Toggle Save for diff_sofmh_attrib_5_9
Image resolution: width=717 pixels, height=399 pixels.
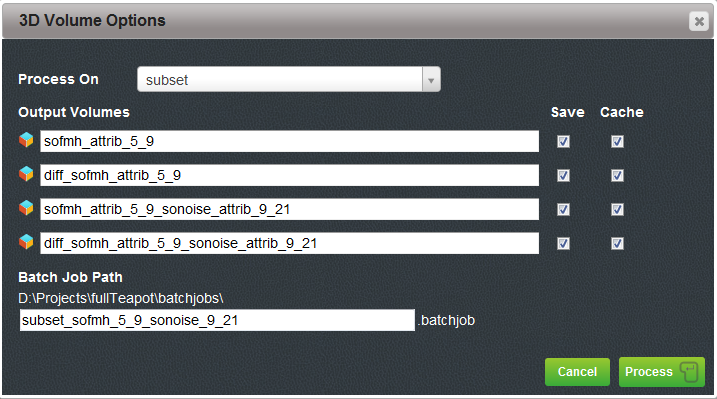[x=563, y=176]
